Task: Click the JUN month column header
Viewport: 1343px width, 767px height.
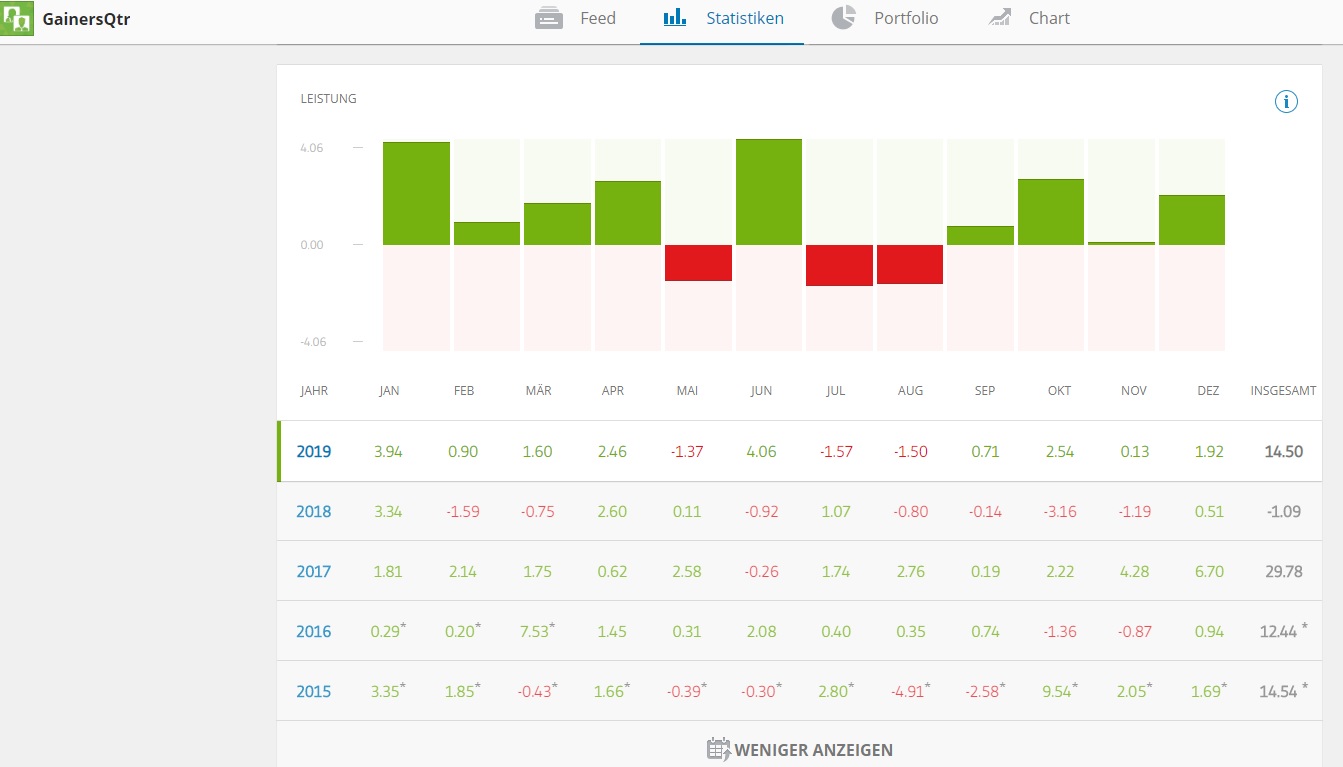Action: [x=761, y=391]
